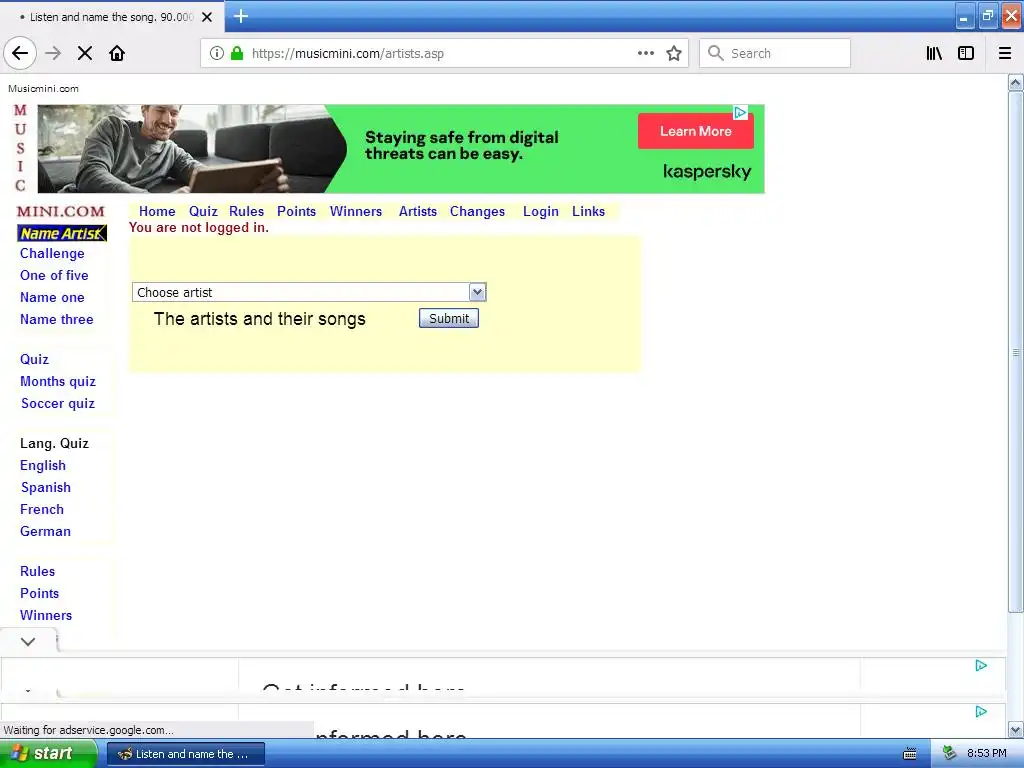The width and height of the screenshot is (1024, 768).
Task: Close the 'Listen and name the song' tab
Action: tap(207, 17)
